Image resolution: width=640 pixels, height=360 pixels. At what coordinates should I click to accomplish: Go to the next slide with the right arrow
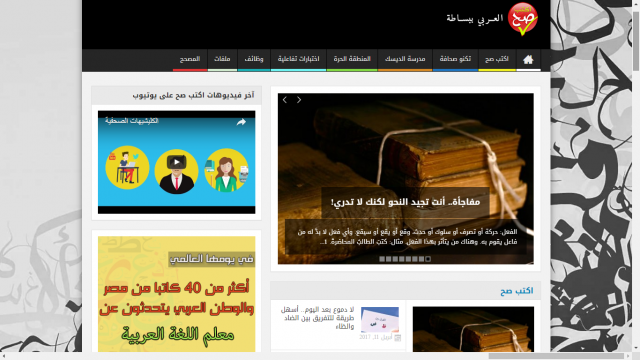point(299,100)
